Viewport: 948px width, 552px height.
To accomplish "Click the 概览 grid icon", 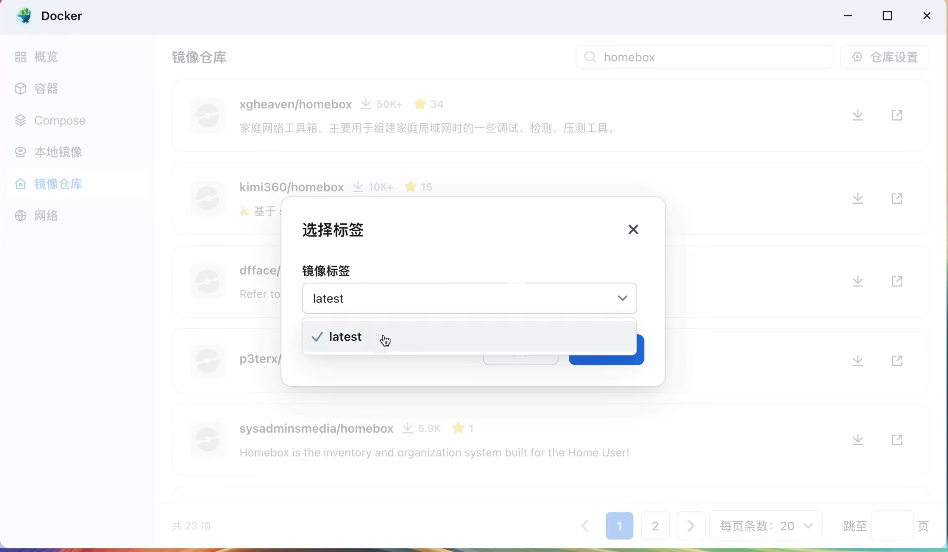I will (x=21, y=57).
